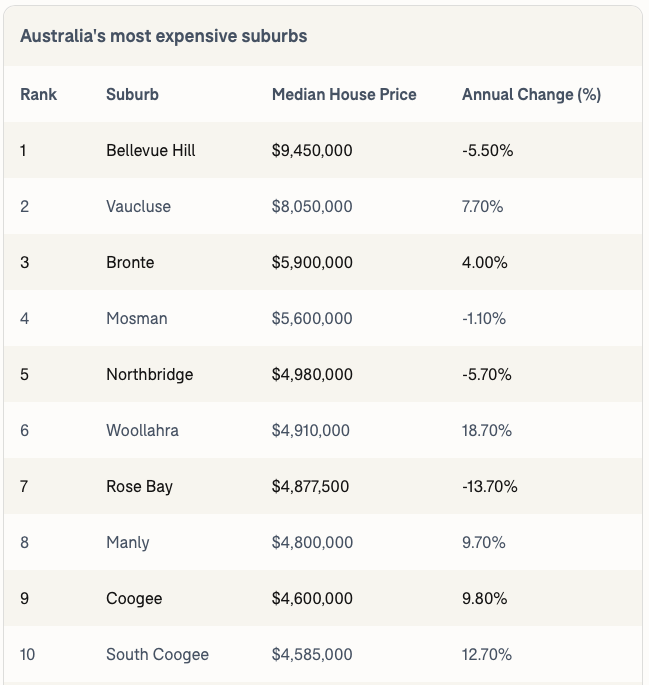Click the Northbridge suburb cell
The height and width of the screenshot is (685, 649).
coord(150,375)
